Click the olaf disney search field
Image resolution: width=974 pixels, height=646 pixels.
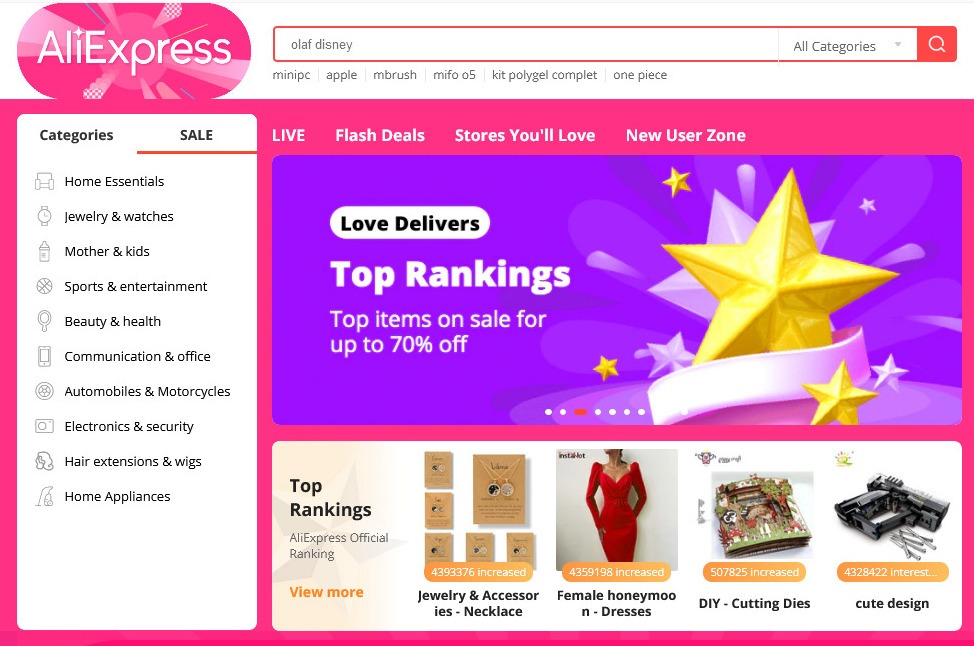point(526,45)
